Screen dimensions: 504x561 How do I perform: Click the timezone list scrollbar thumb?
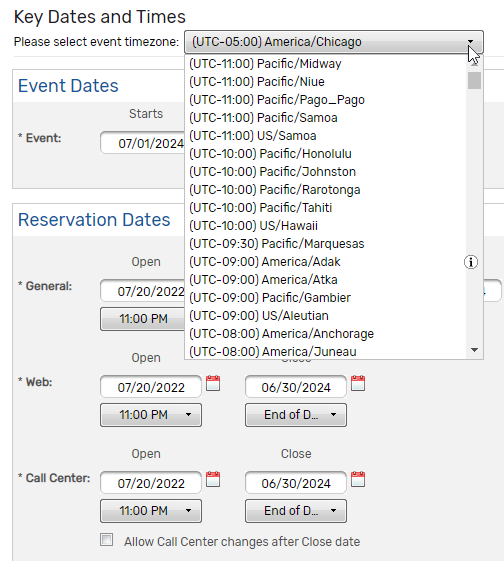[x=474, y=81]
